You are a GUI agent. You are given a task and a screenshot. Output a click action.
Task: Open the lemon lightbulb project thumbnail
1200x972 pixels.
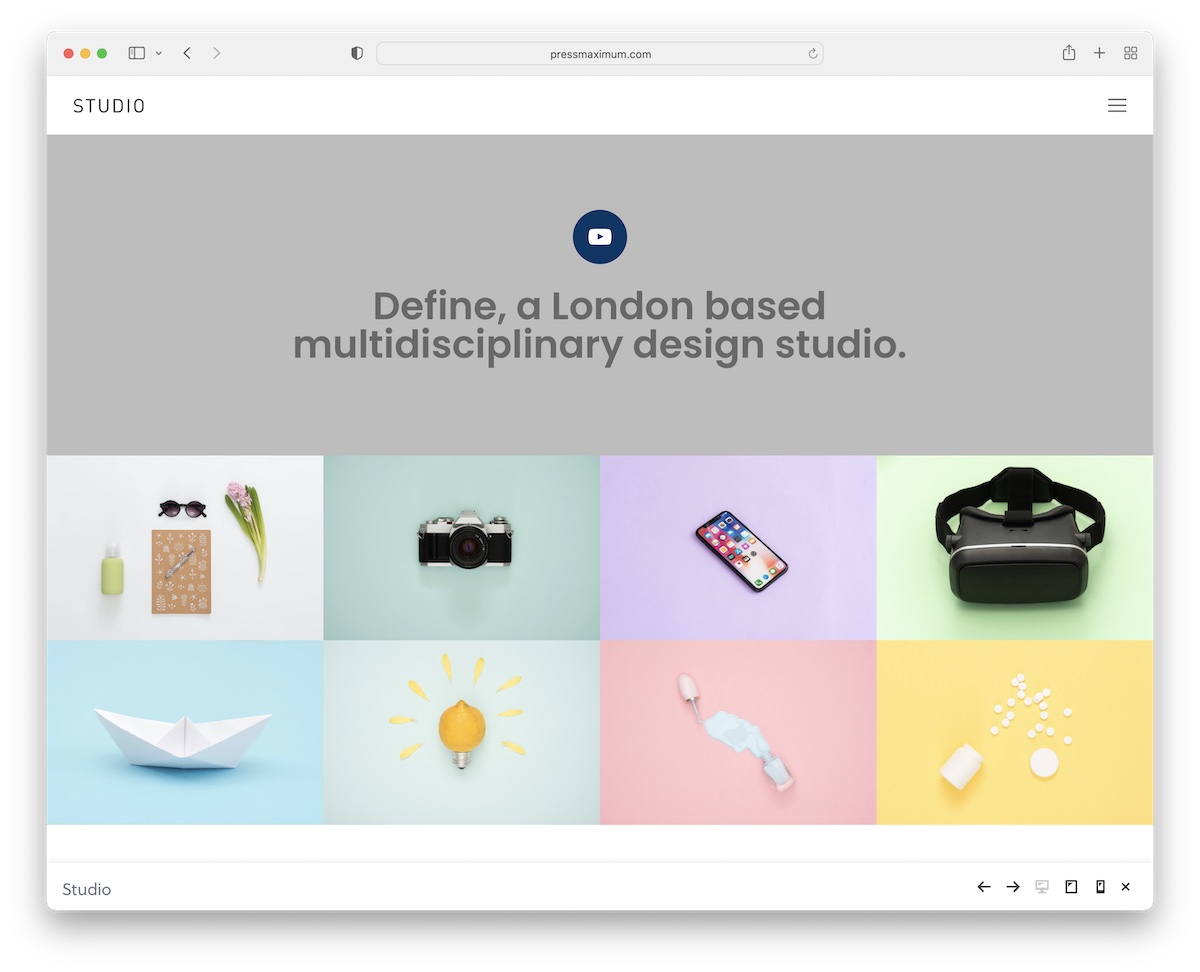click(462, 732)
